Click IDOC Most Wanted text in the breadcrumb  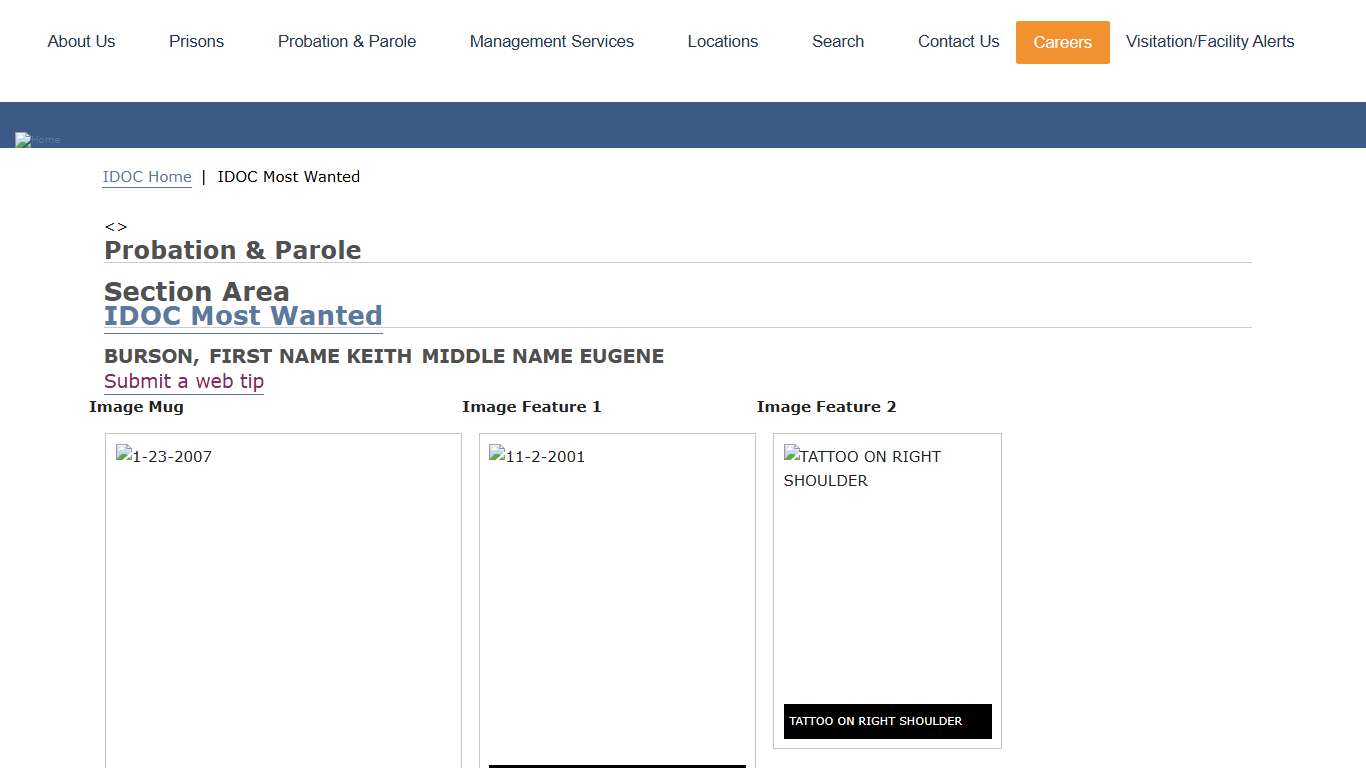click(288, 177)
